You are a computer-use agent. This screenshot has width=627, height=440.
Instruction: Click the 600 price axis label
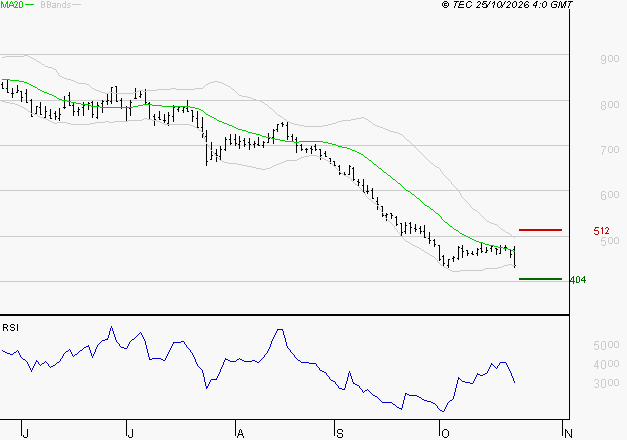point(610,195)
